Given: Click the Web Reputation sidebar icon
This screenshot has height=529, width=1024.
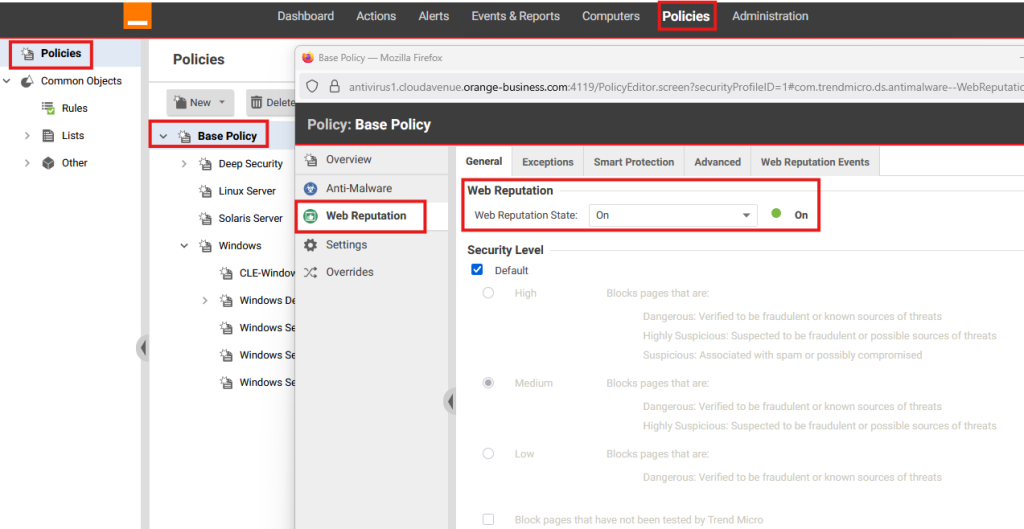Looking at the screenshot, I should pyautogui.click(x=310, y=216).
